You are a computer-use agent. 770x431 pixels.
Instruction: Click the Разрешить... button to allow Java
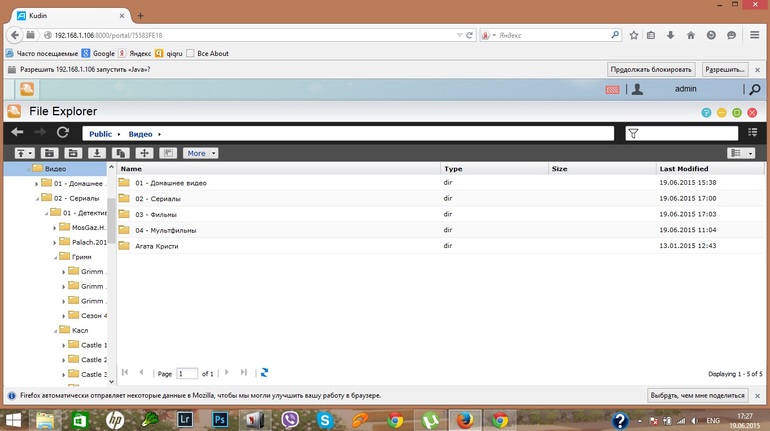coord(725,70)
